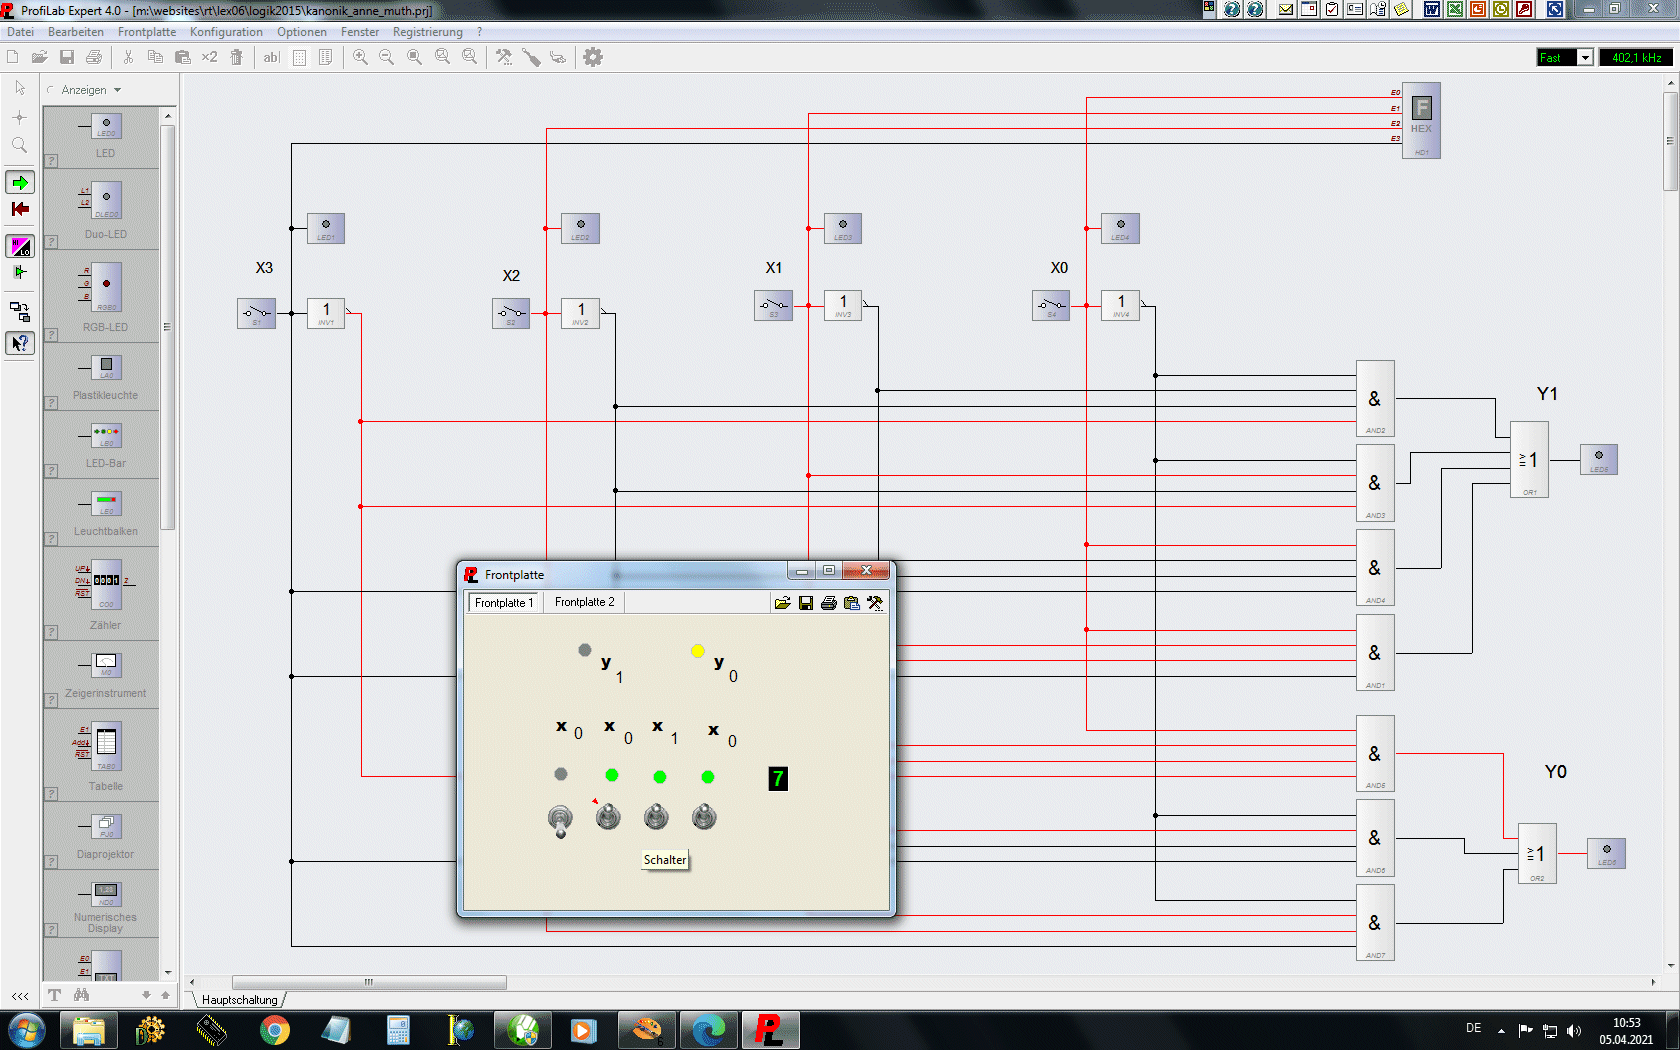Flip the second toggle switch on the Frontplatte
The width and height of the screenshot is (1680, 1050).
pos(608,817)
